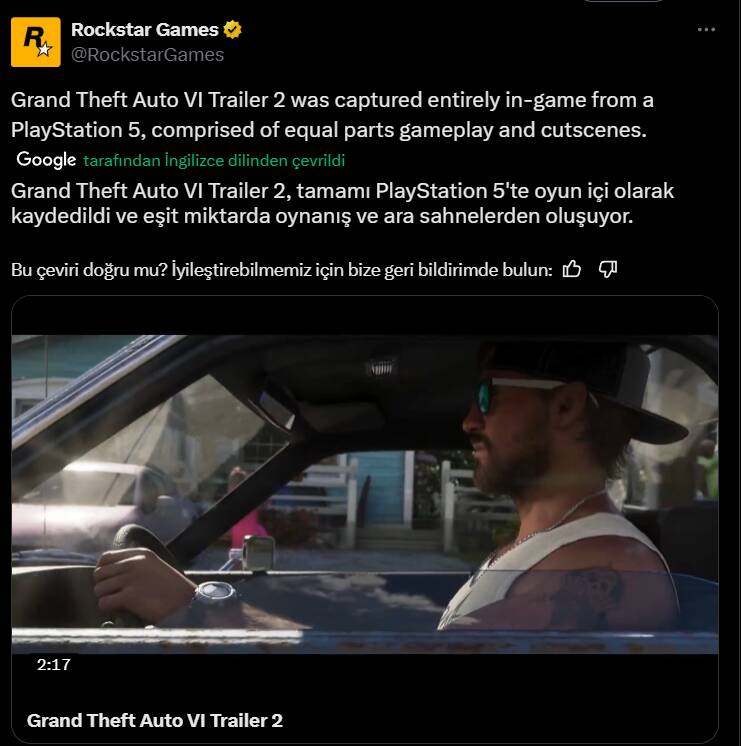The width and height of the screenshot is (741, 746).
Task: Click the green 'İngilizce dilinden çevrildi' translation text
Action: tap(215, 161)
